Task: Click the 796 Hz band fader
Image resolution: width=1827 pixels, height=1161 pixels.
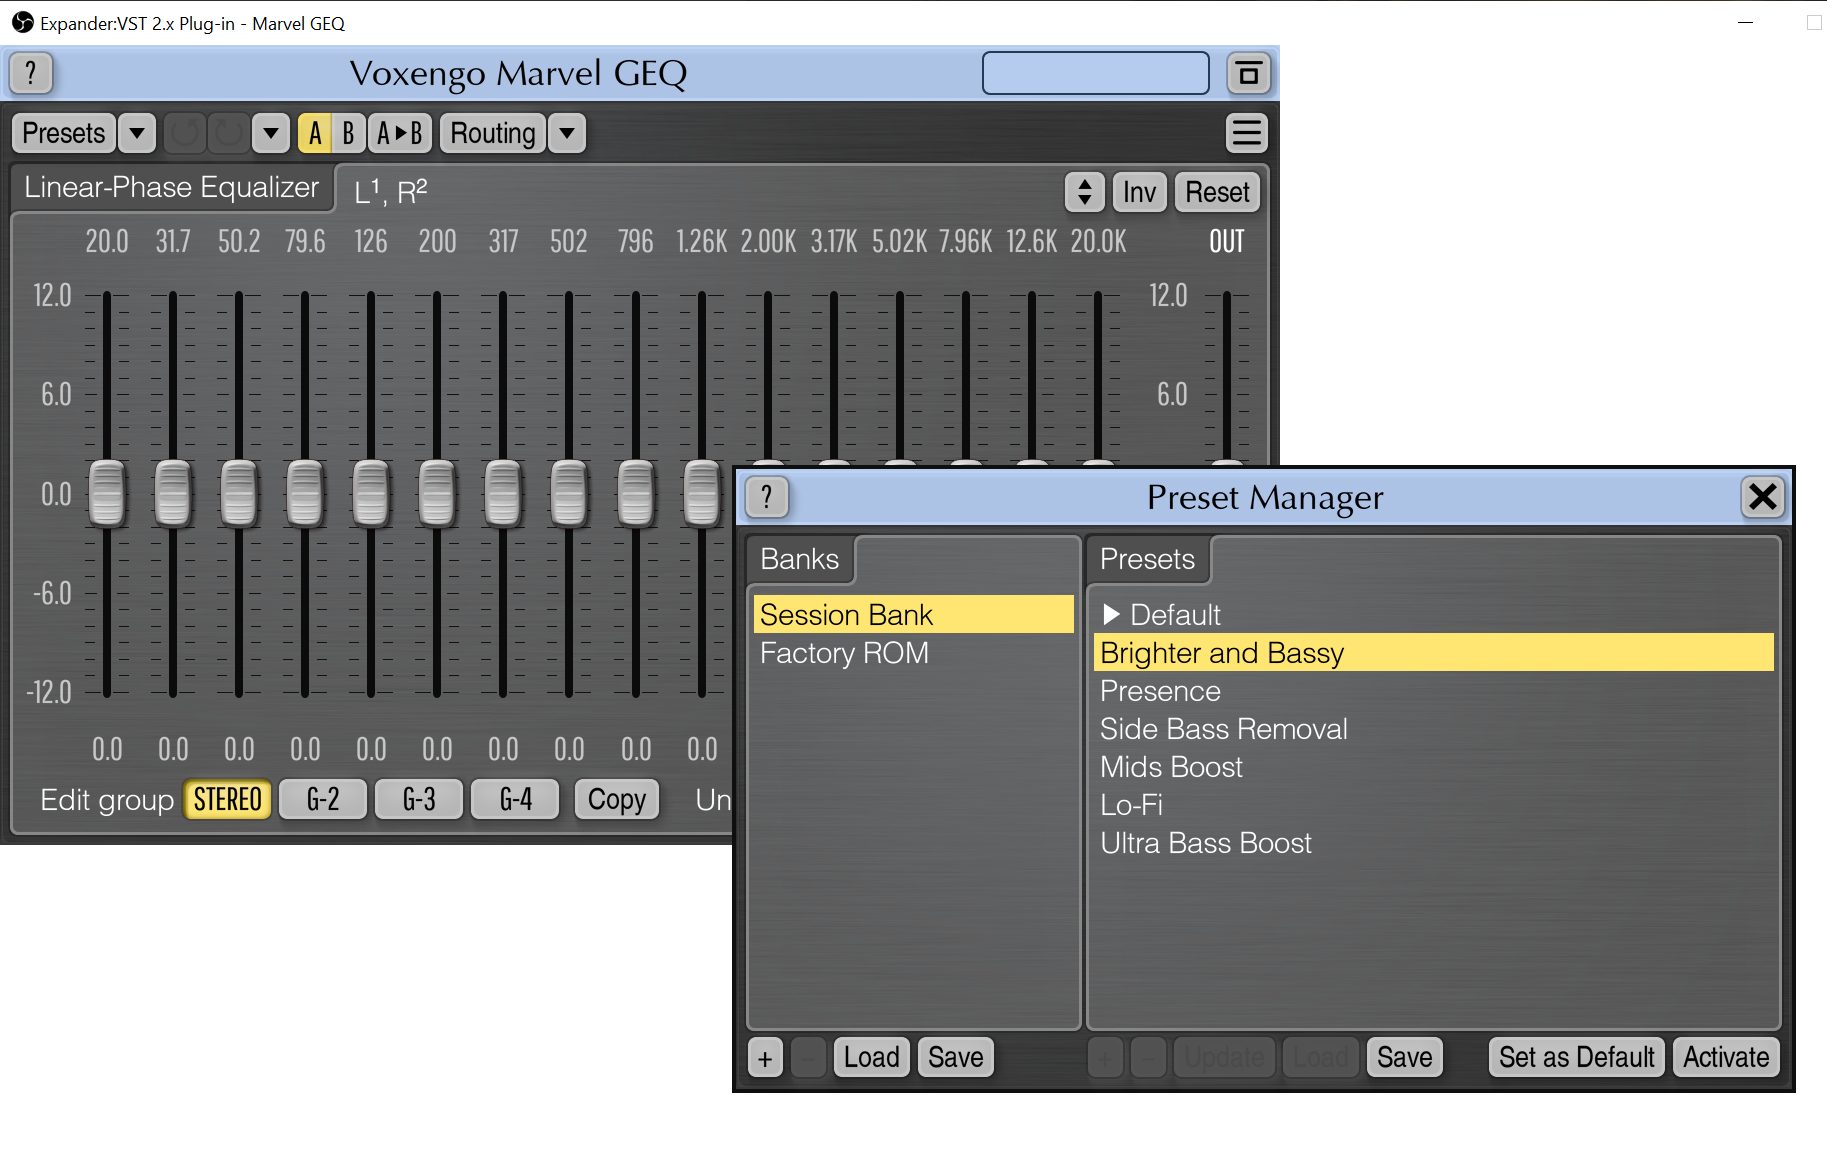Action: point(636,493)
